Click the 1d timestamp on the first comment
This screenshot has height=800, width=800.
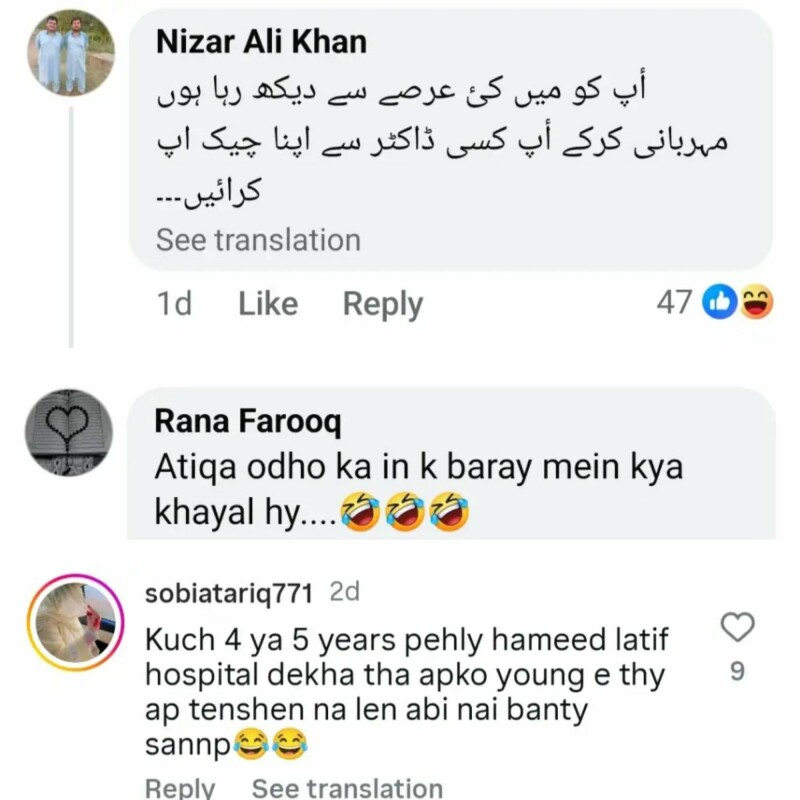(174, 304)
